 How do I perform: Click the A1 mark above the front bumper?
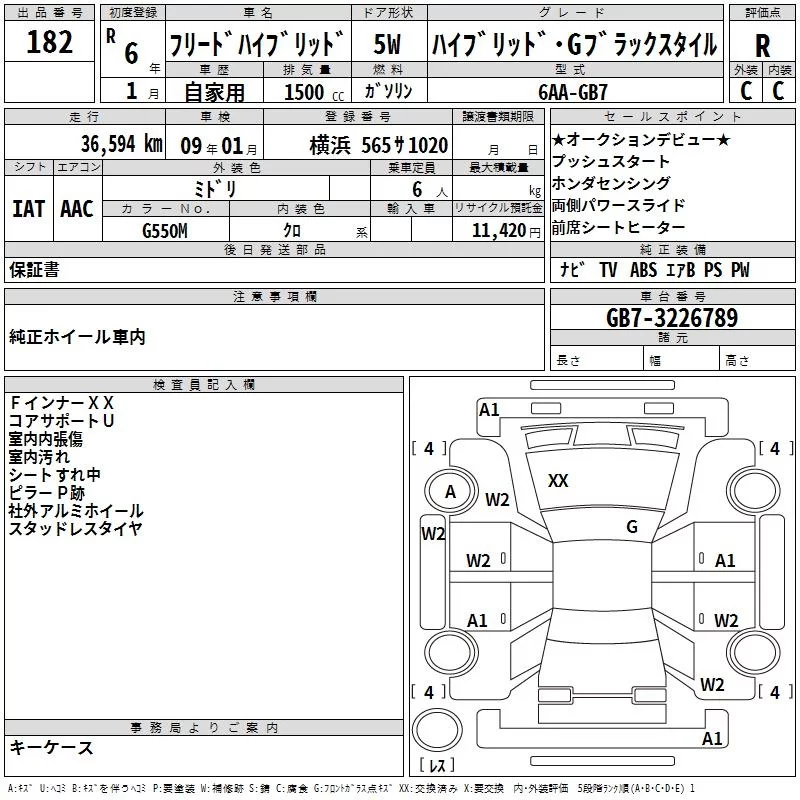[x=489, y=409]
